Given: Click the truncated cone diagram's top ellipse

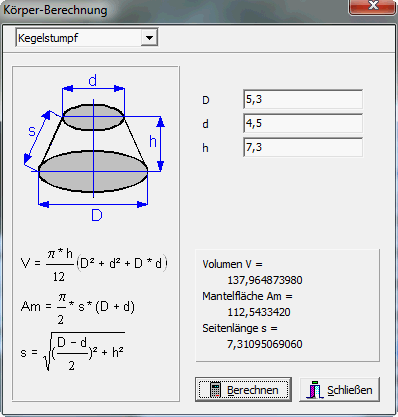Looking at the screenshot, I should (x=93, y=117).
